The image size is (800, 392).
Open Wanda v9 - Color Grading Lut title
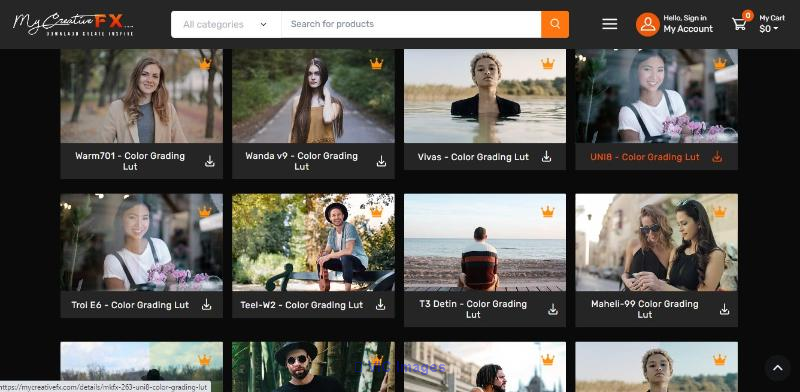pos(302,161)
